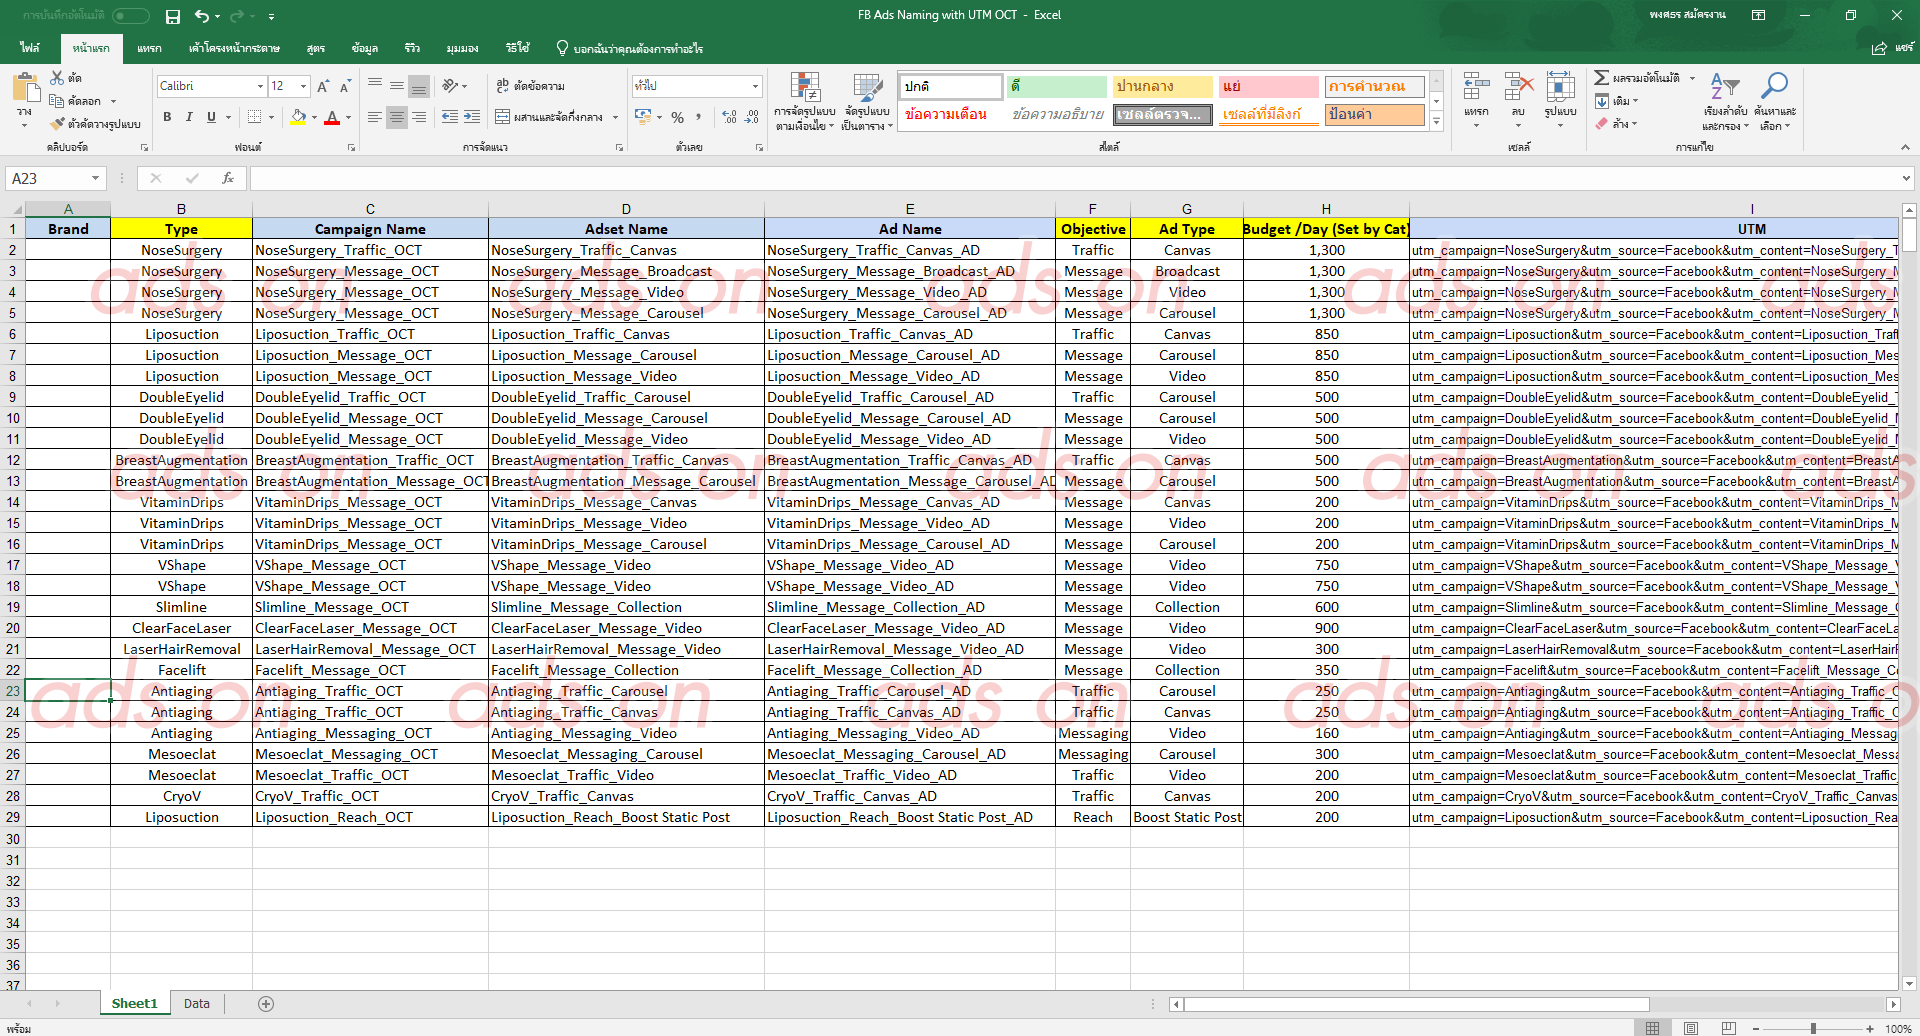Toggle the AutoSave switch
Image resolution: width=1920 pixels, height=1036 pixels.
pos(130,16)
